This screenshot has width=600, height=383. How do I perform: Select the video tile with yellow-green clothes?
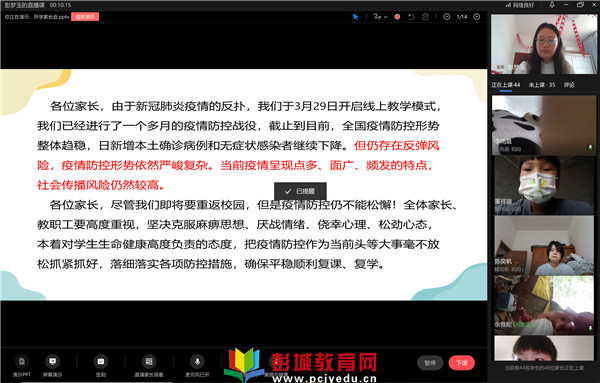coord(544,305)
